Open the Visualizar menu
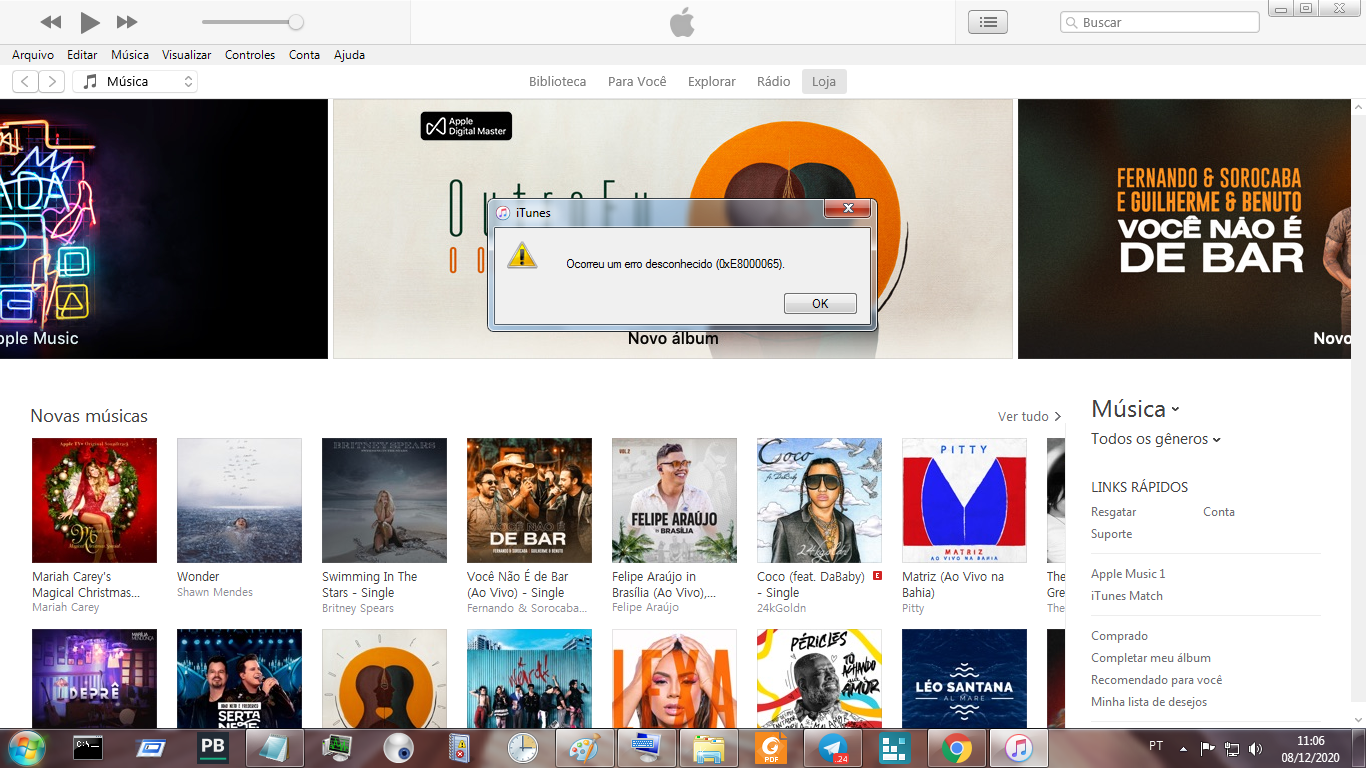 point(187,55)
